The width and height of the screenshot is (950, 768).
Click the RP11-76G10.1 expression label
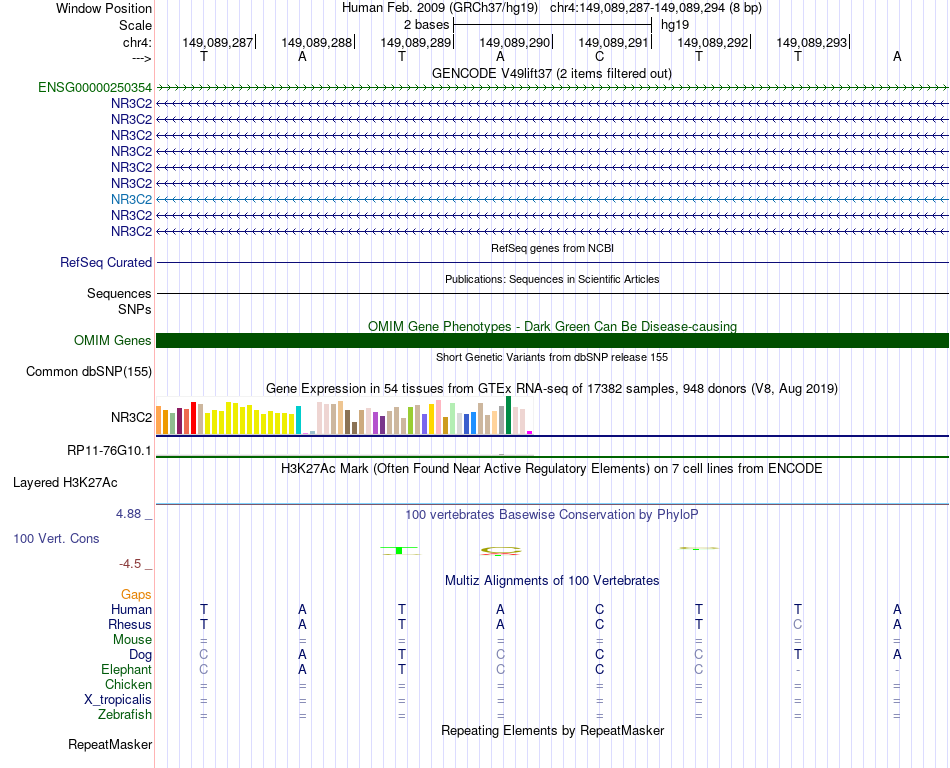[x=109, y=451]
